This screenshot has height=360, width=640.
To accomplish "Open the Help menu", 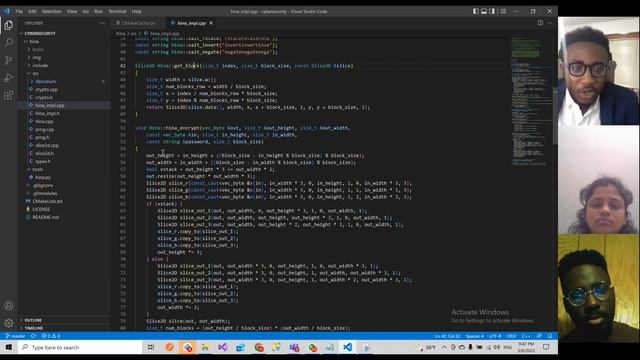I will (137, 11).
